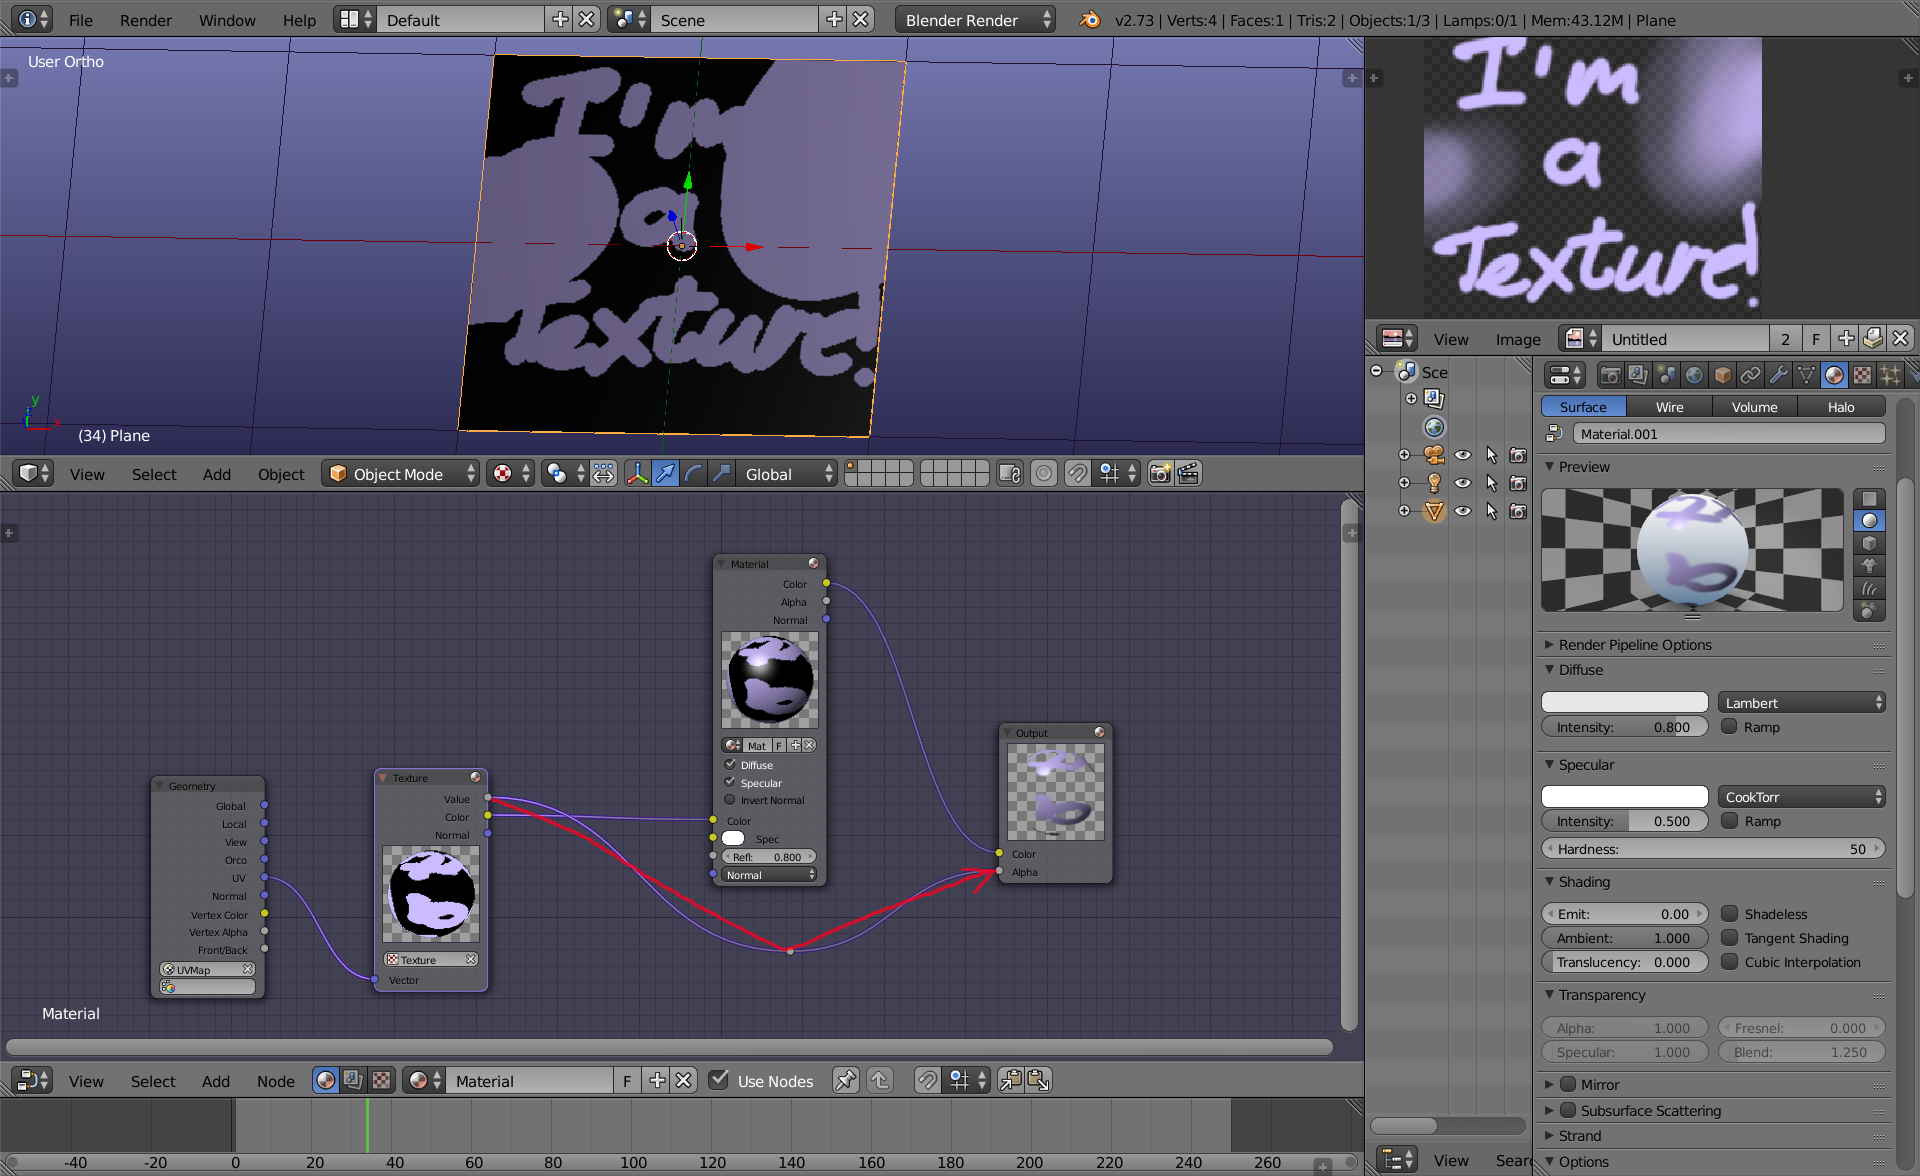The image size is (1920, 1176).
Task: Switch to the Wire material type tab
Action: pyautogui.click(x=1669, y=407)
